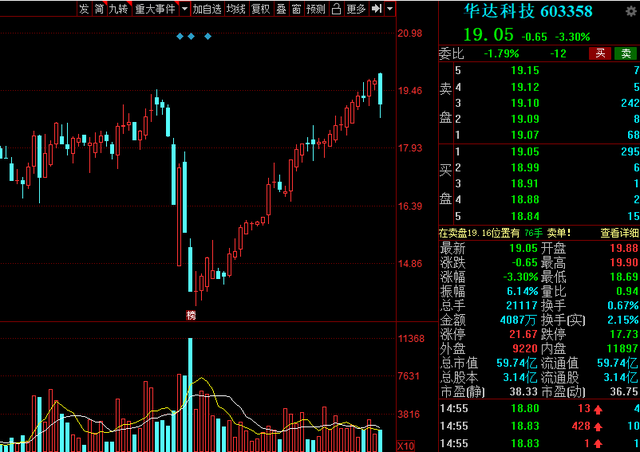The image size is (640, 452).
Task: Toggle the lock icon in toolbar
Action: tap(336, 9)
